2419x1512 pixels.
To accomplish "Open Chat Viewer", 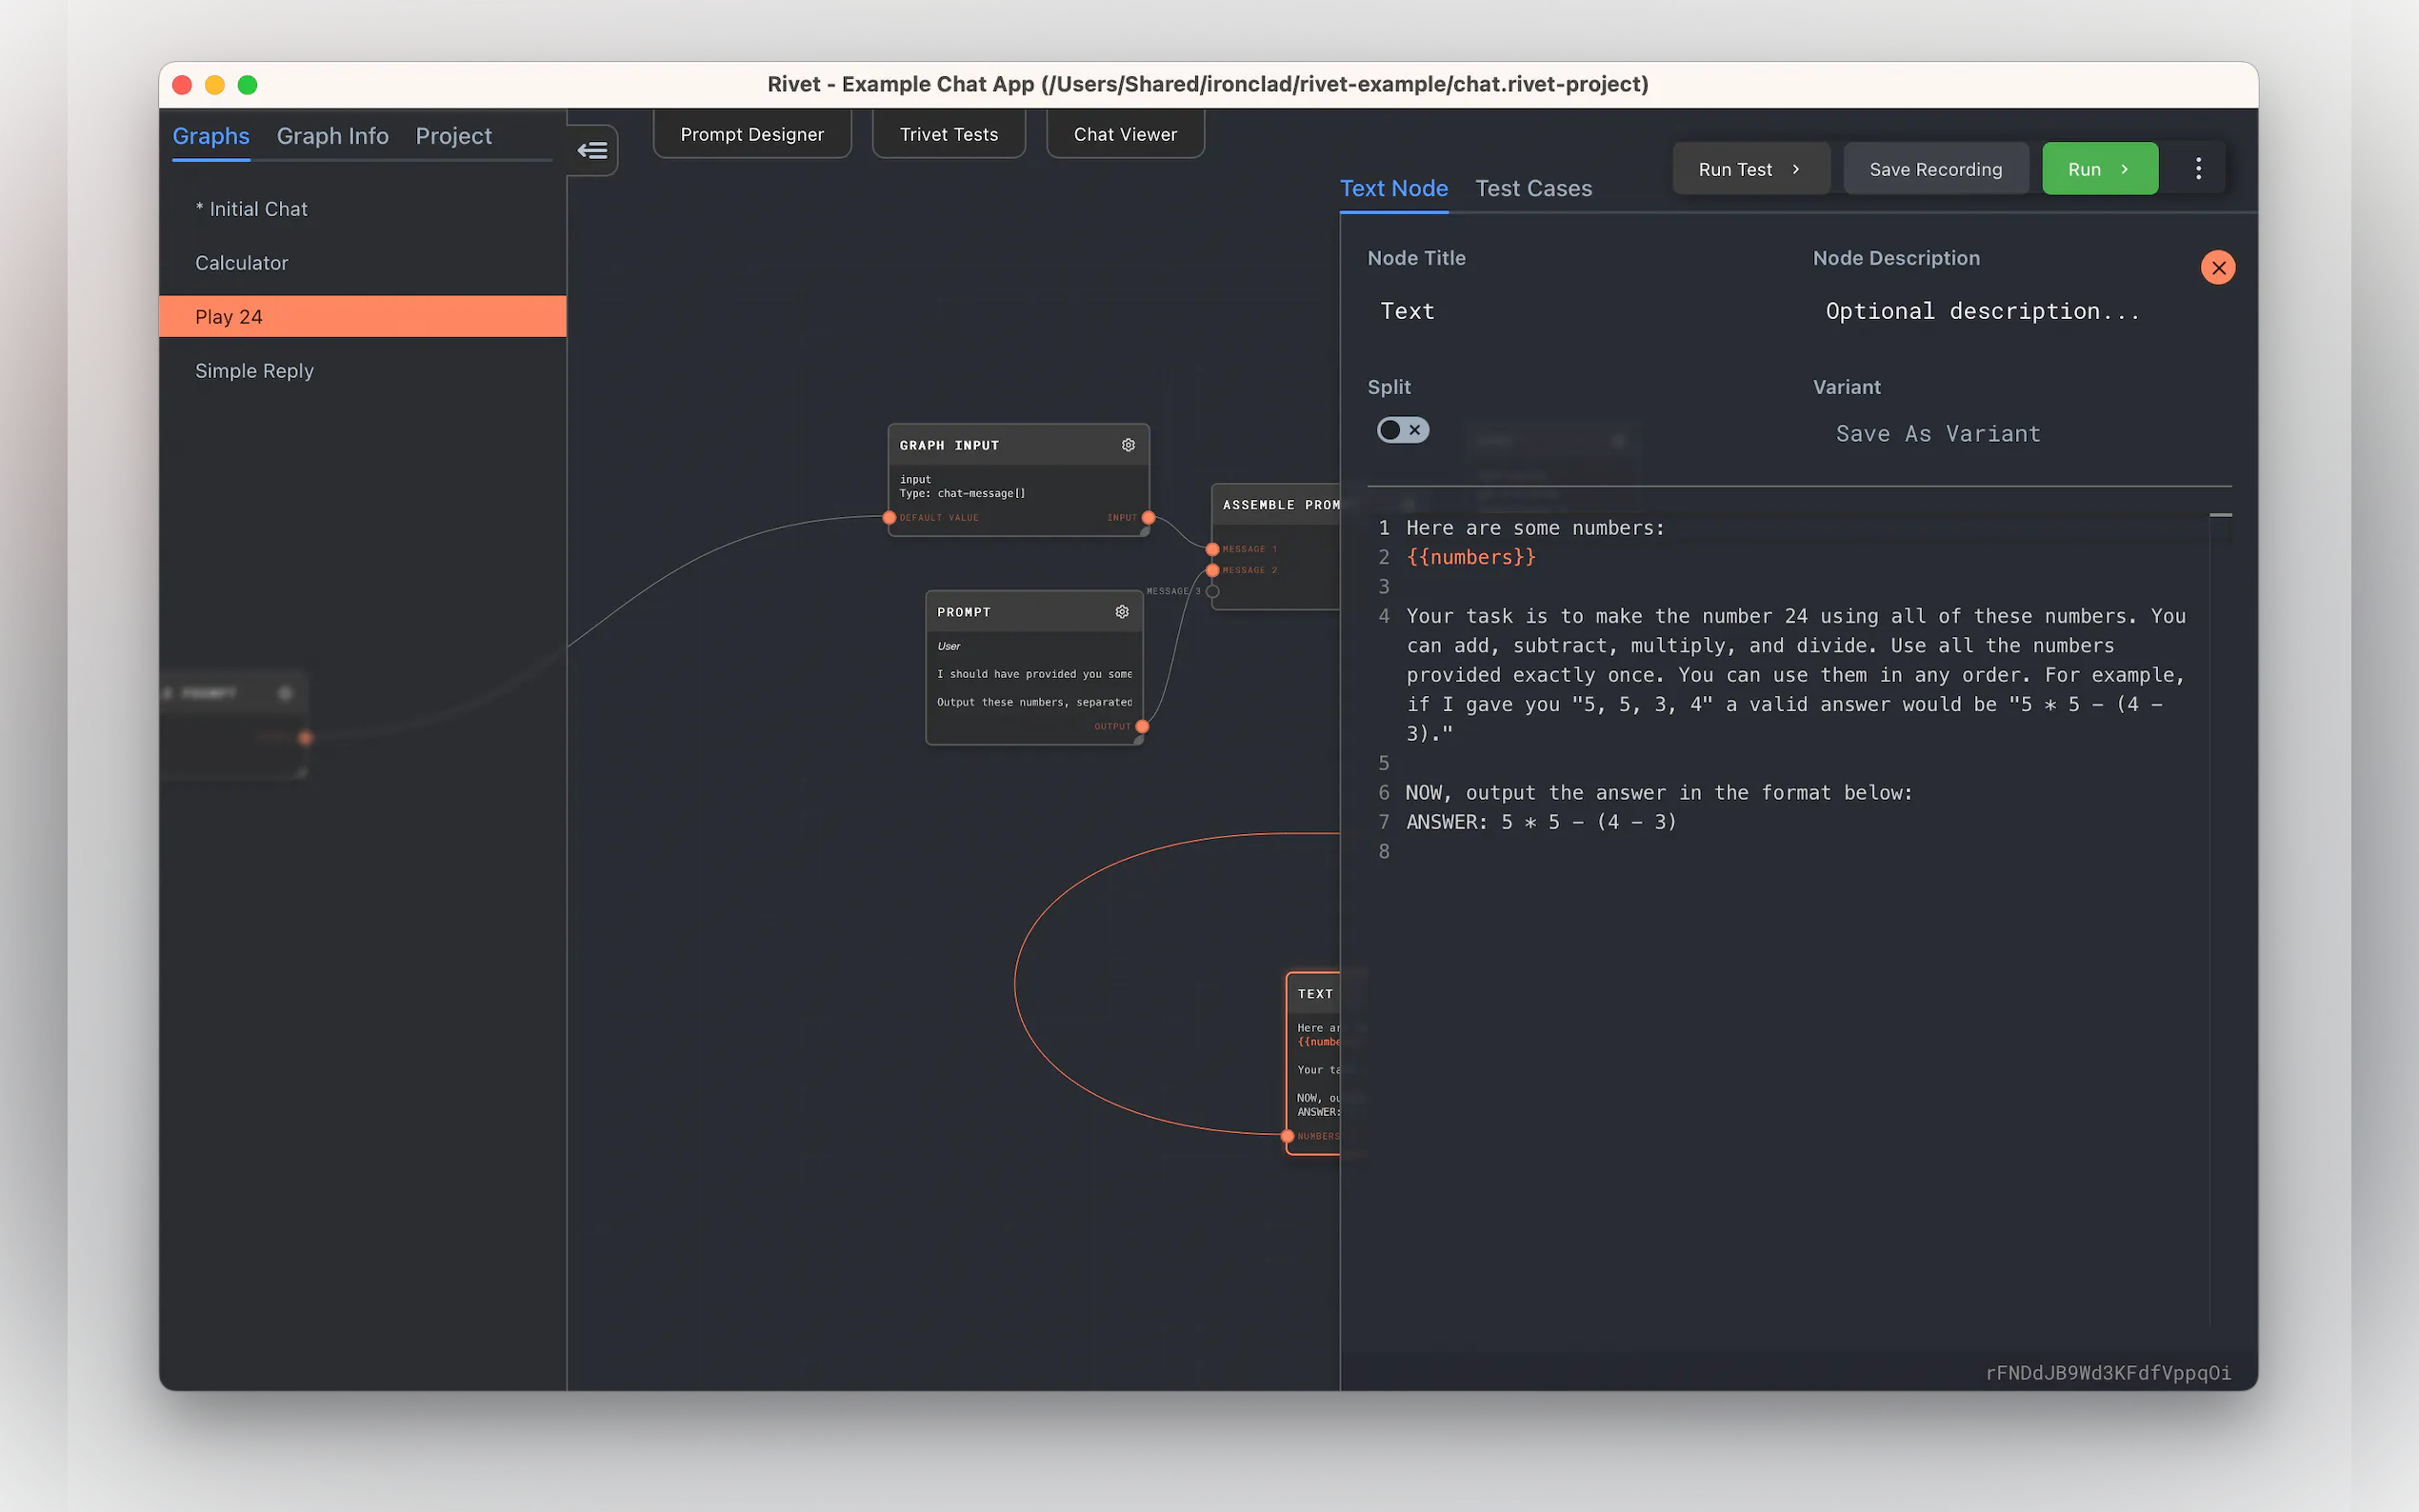I will [x=1125, y=134].
